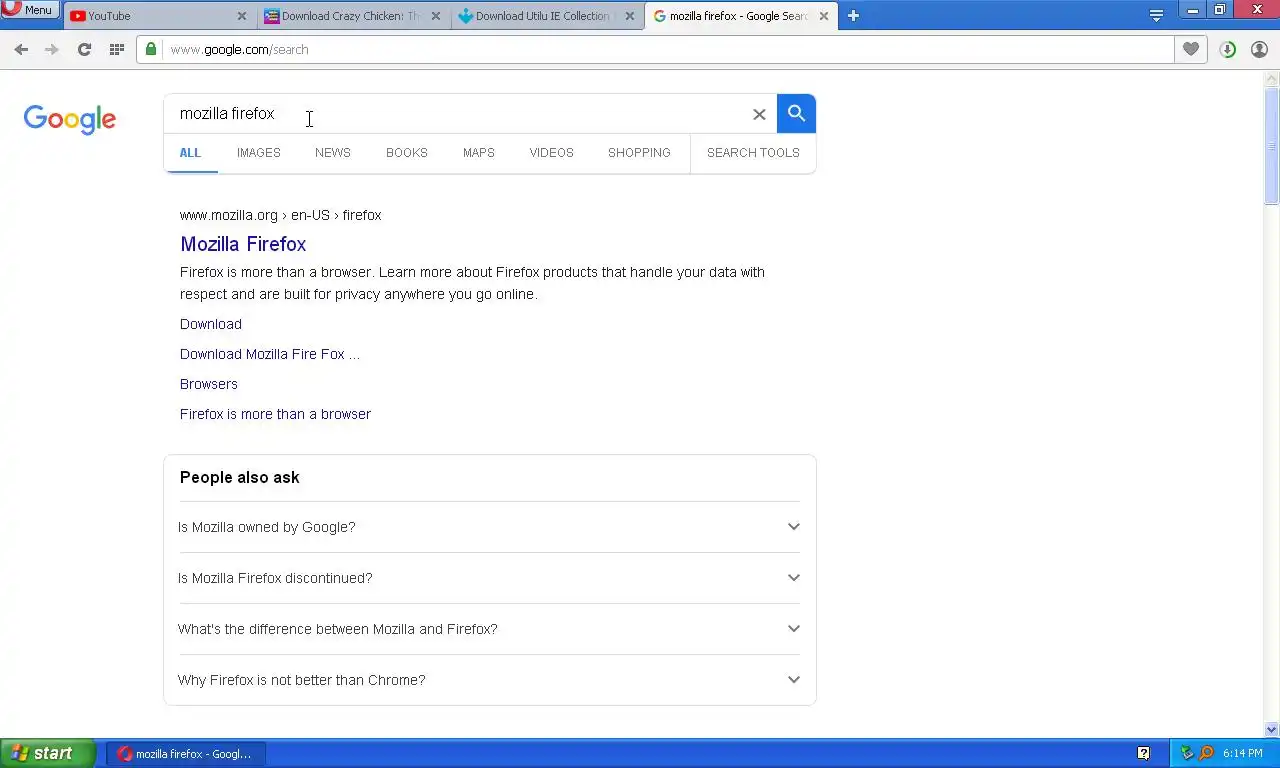Click the green padlock security icon
The image size is (1280, 768).
tap(151, 49)
